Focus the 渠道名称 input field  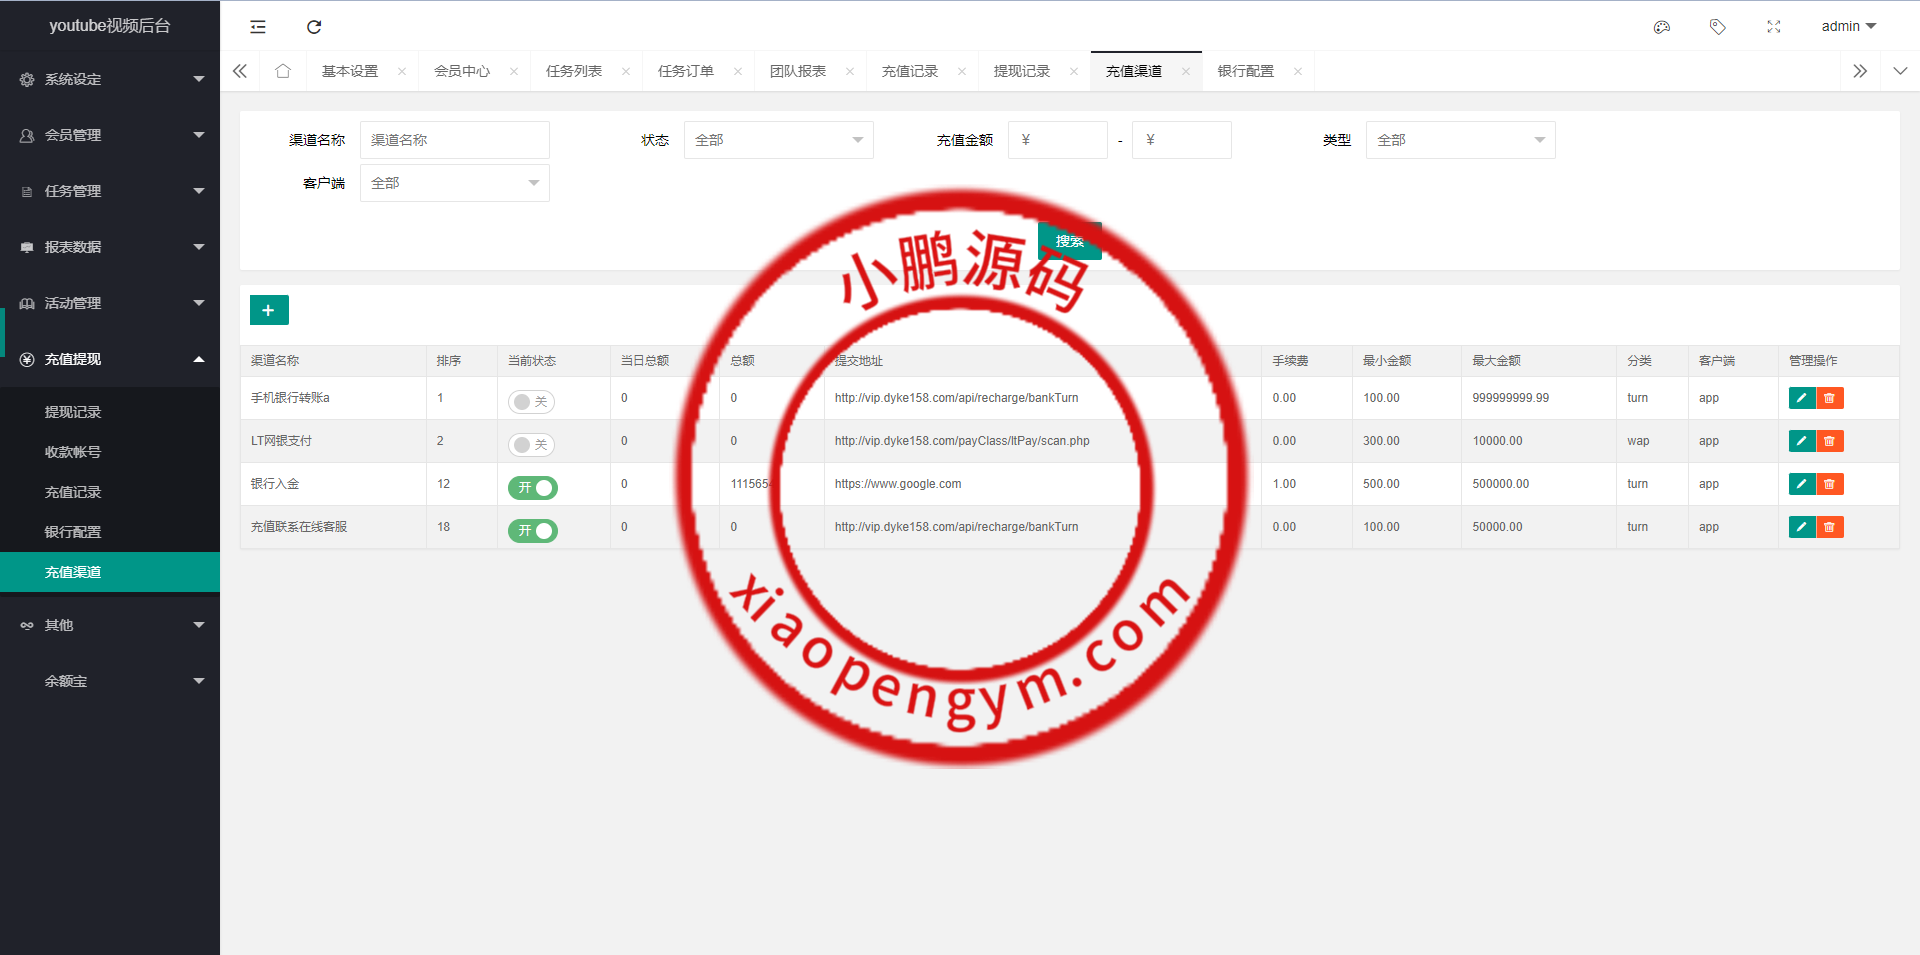455,140
